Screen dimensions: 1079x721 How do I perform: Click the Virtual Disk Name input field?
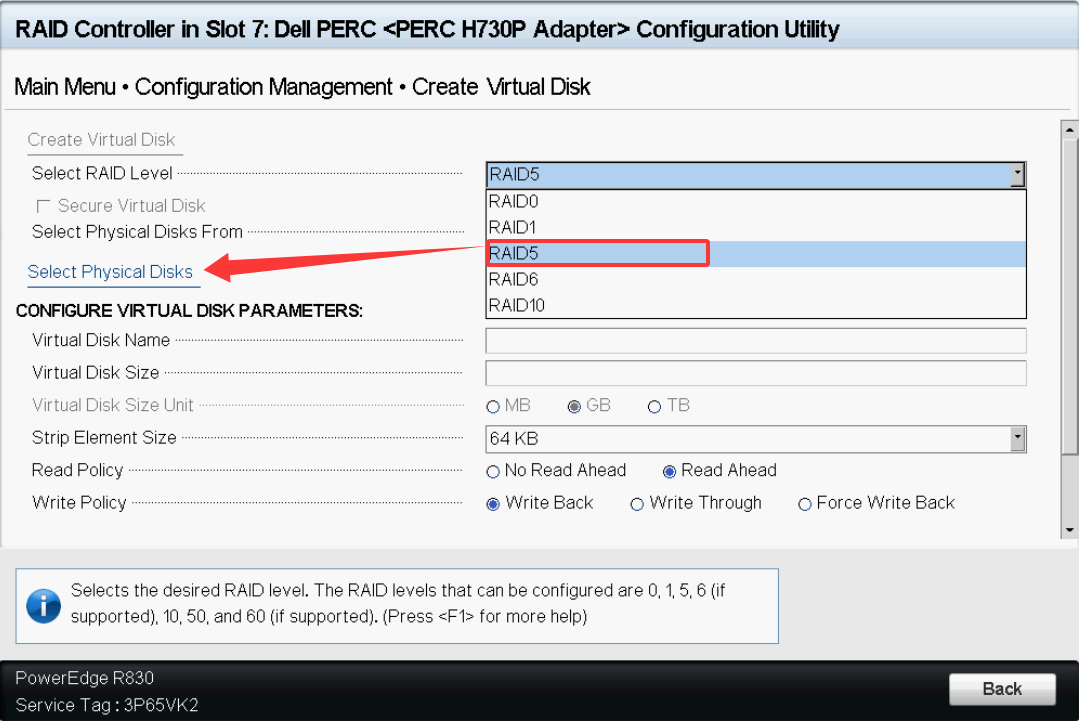point(755,341)
